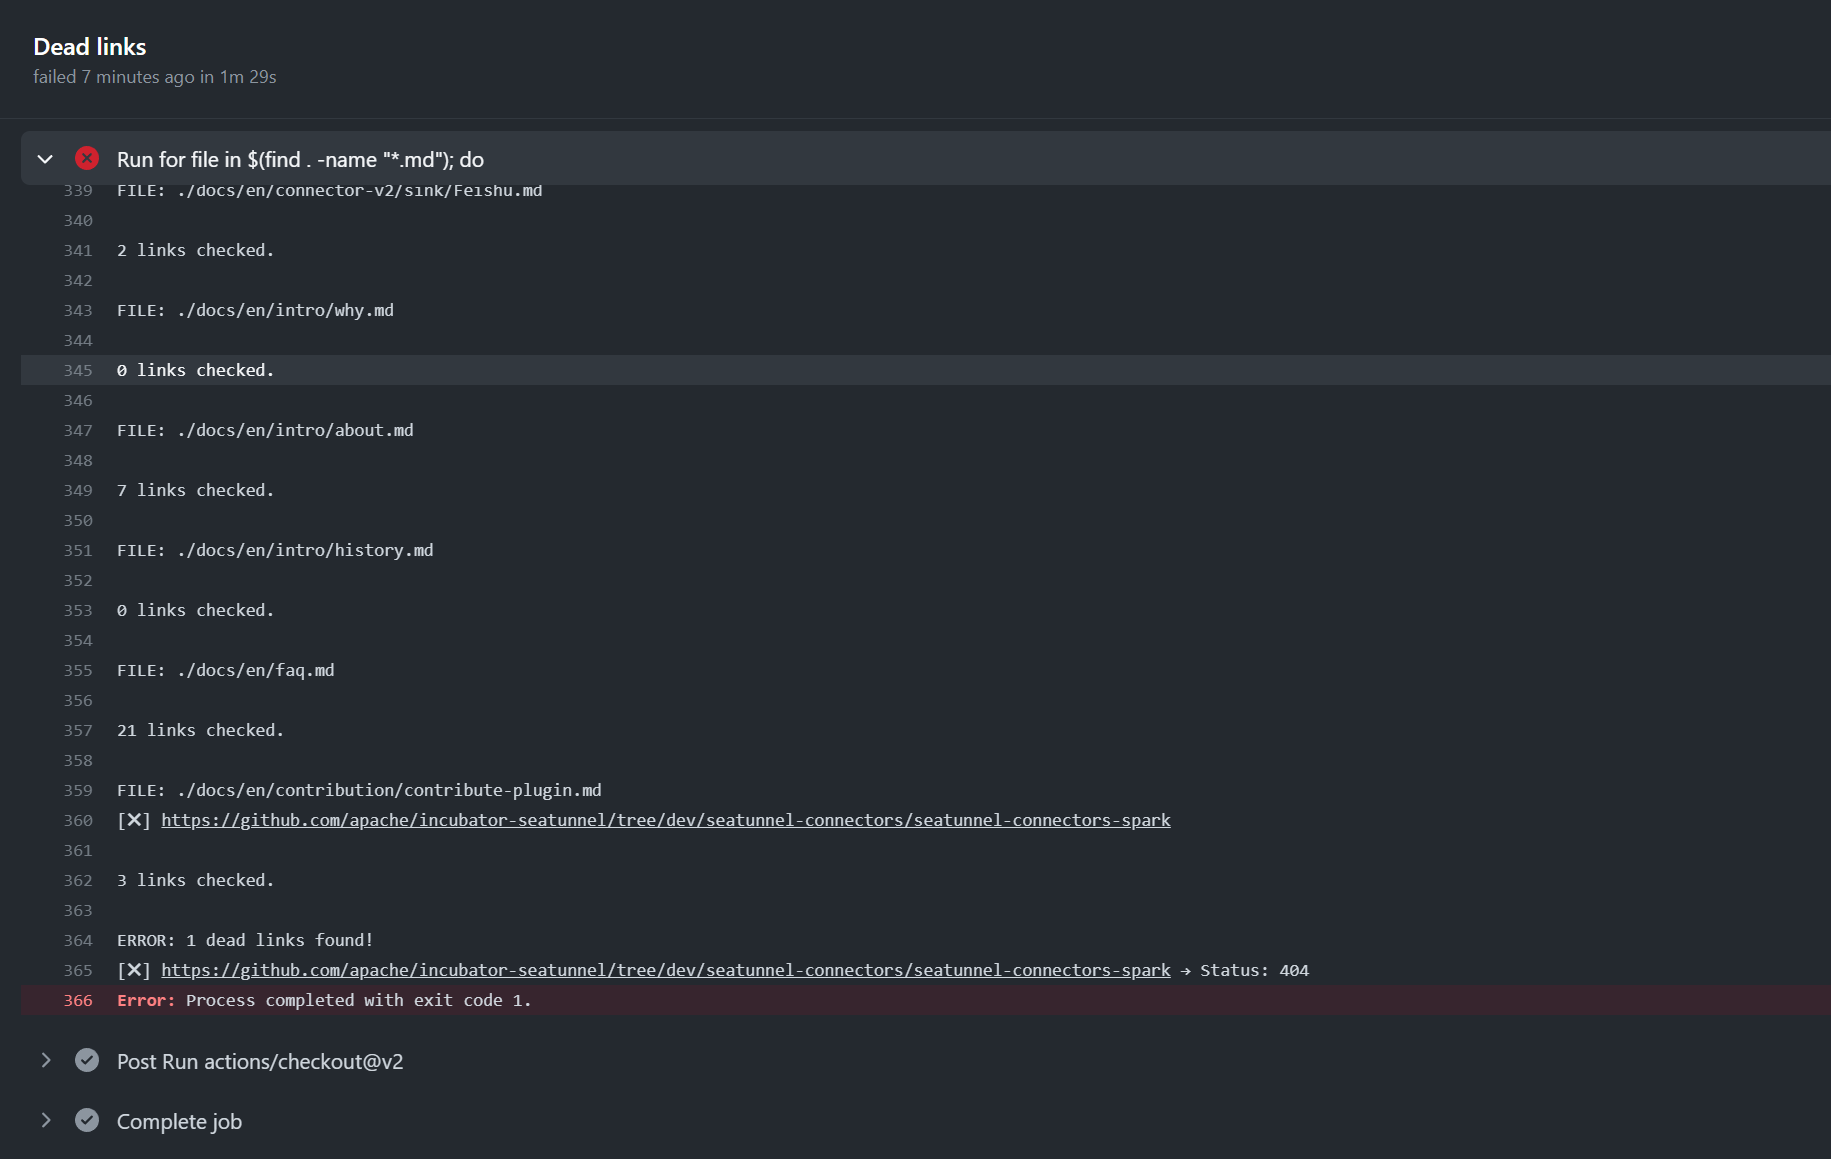Expand the Complete job step
Screen dimensions: 1831x1159
(x=45, y=1120)
